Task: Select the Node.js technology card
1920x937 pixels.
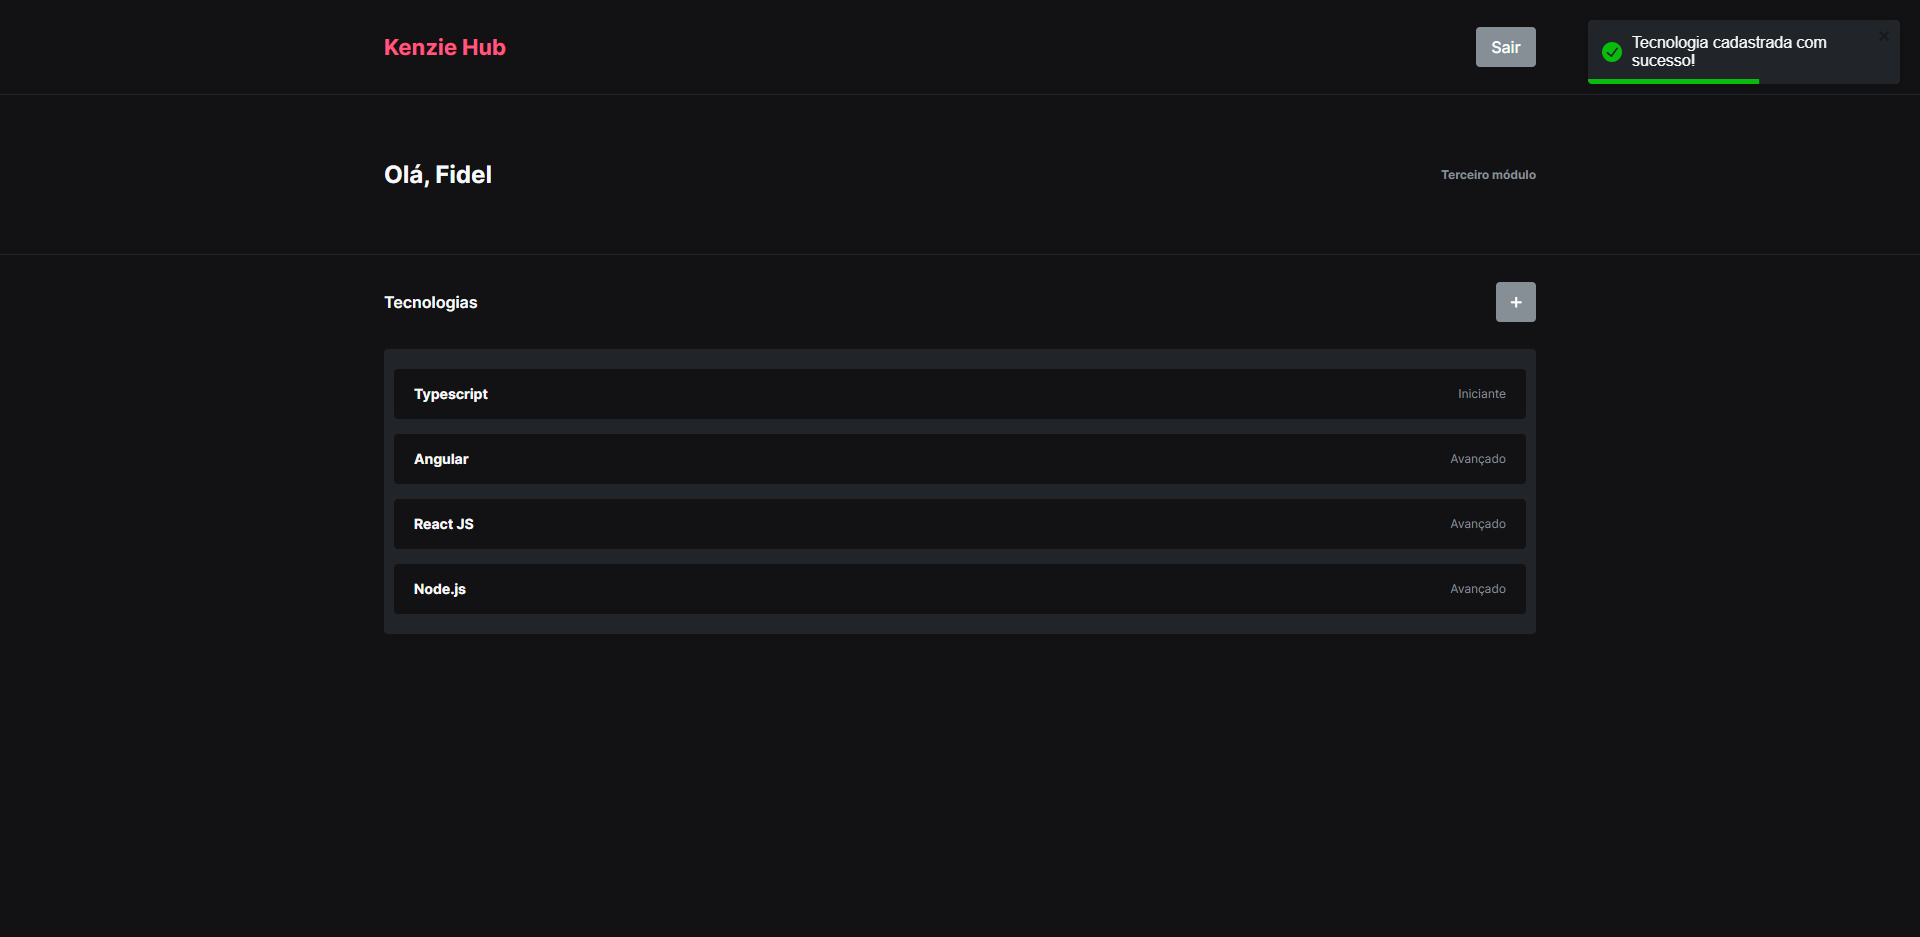Action: 959,588
